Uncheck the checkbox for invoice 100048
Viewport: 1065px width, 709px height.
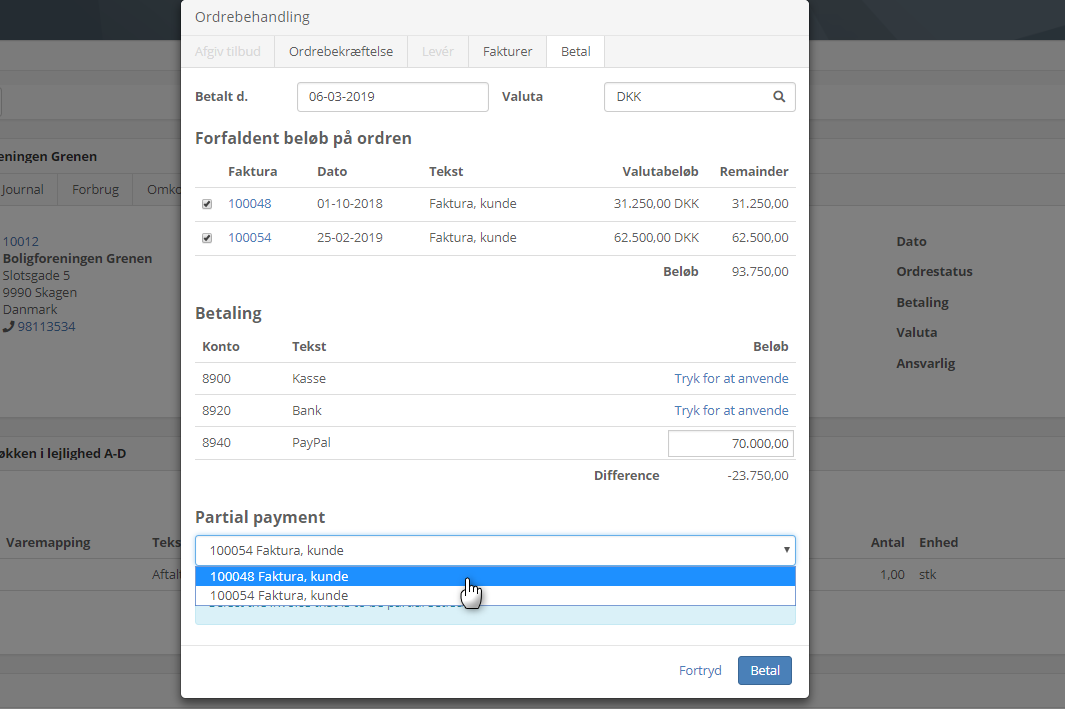[x=207, y=204]
